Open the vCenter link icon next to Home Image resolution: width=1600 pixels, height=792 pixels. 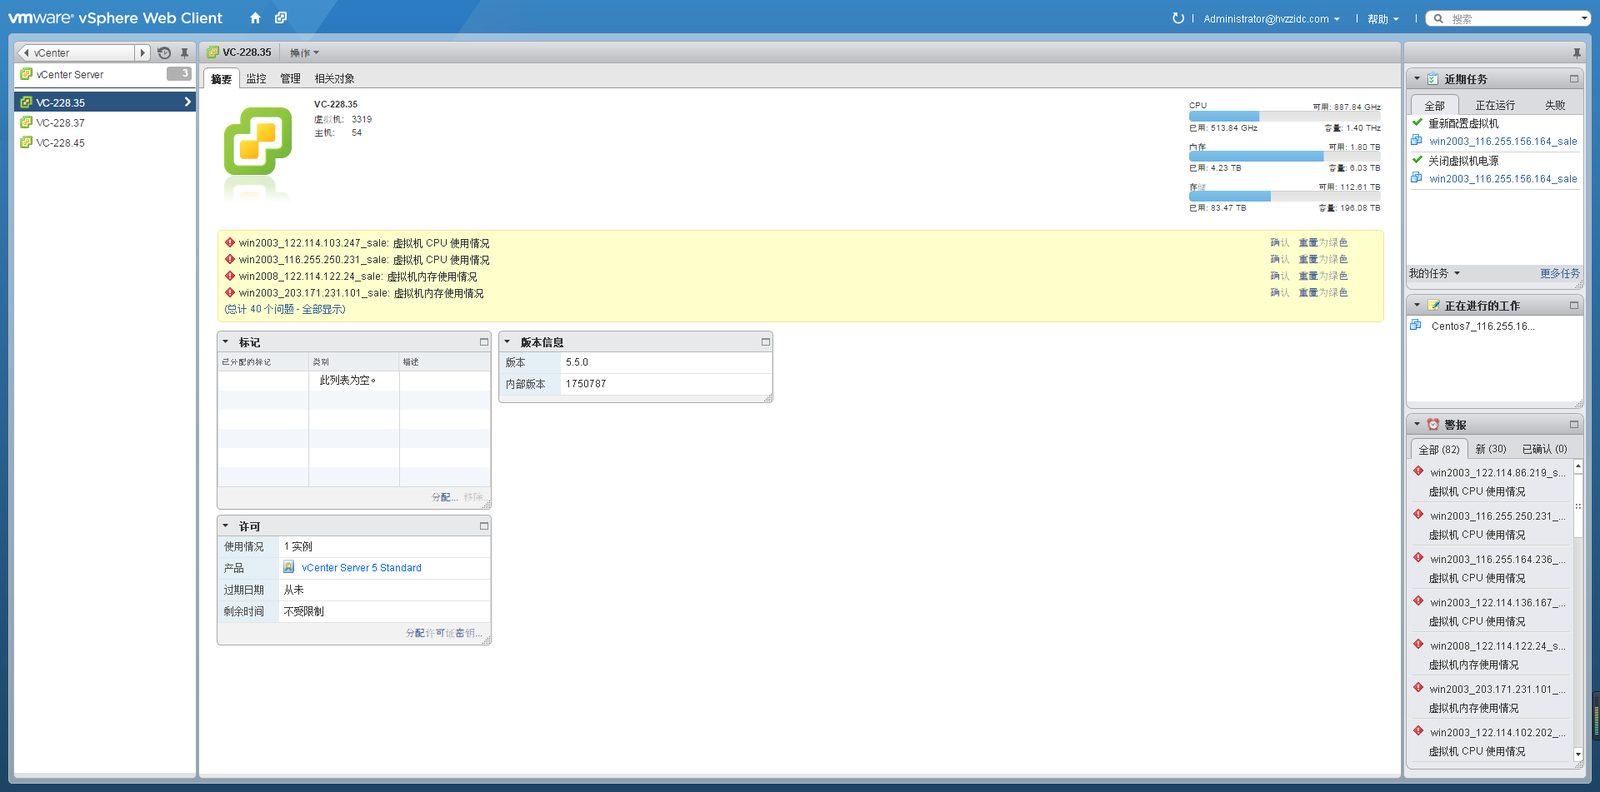coord(281,18)
